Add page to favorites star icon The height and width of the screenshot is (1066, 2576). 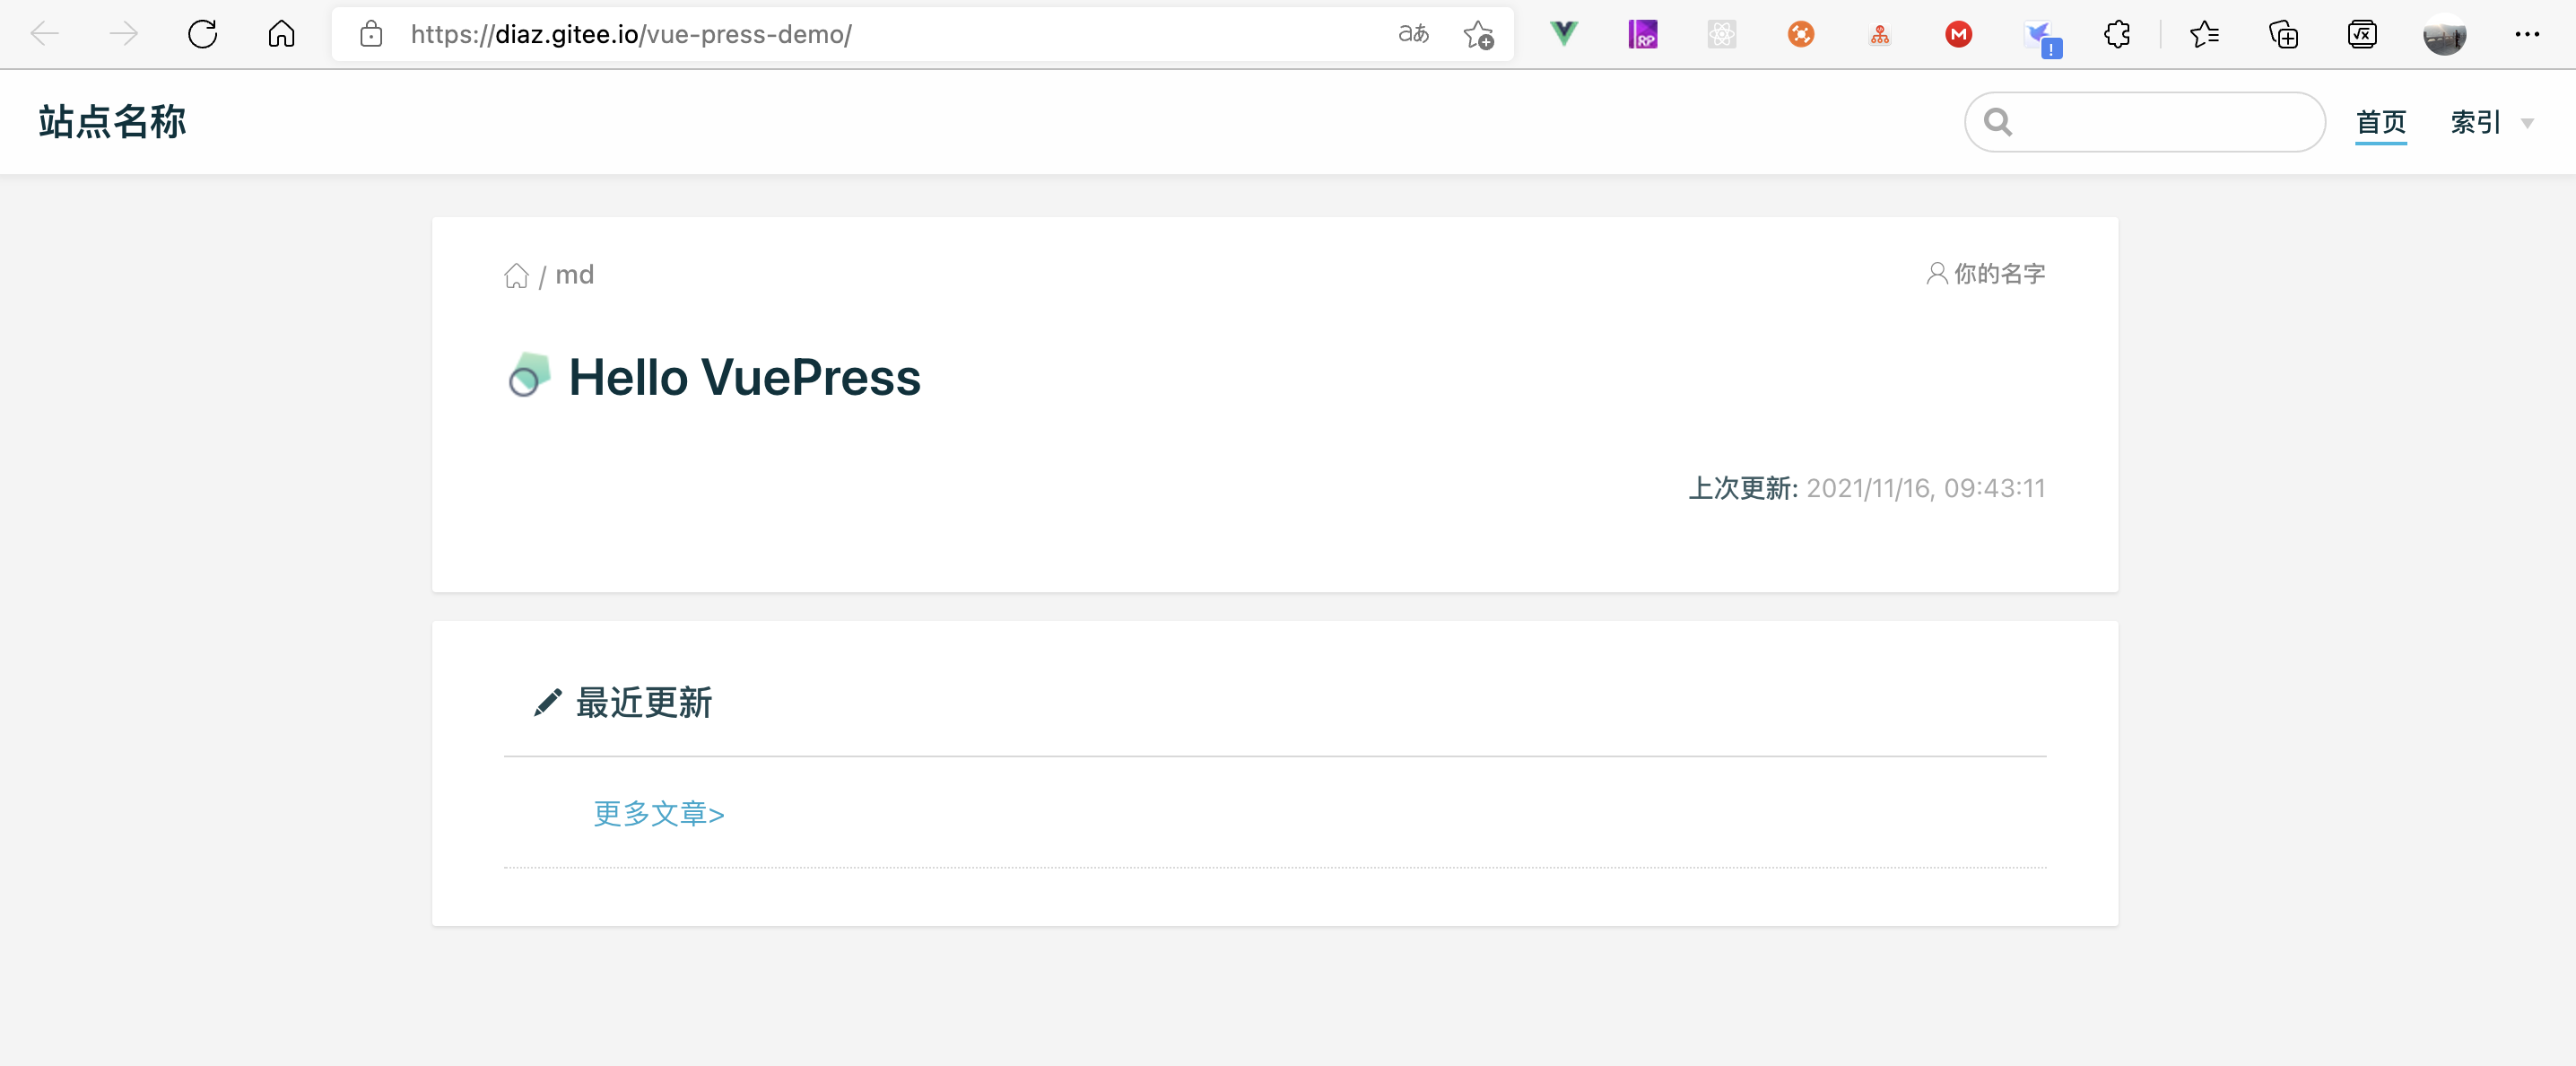tap(1479, 35)
